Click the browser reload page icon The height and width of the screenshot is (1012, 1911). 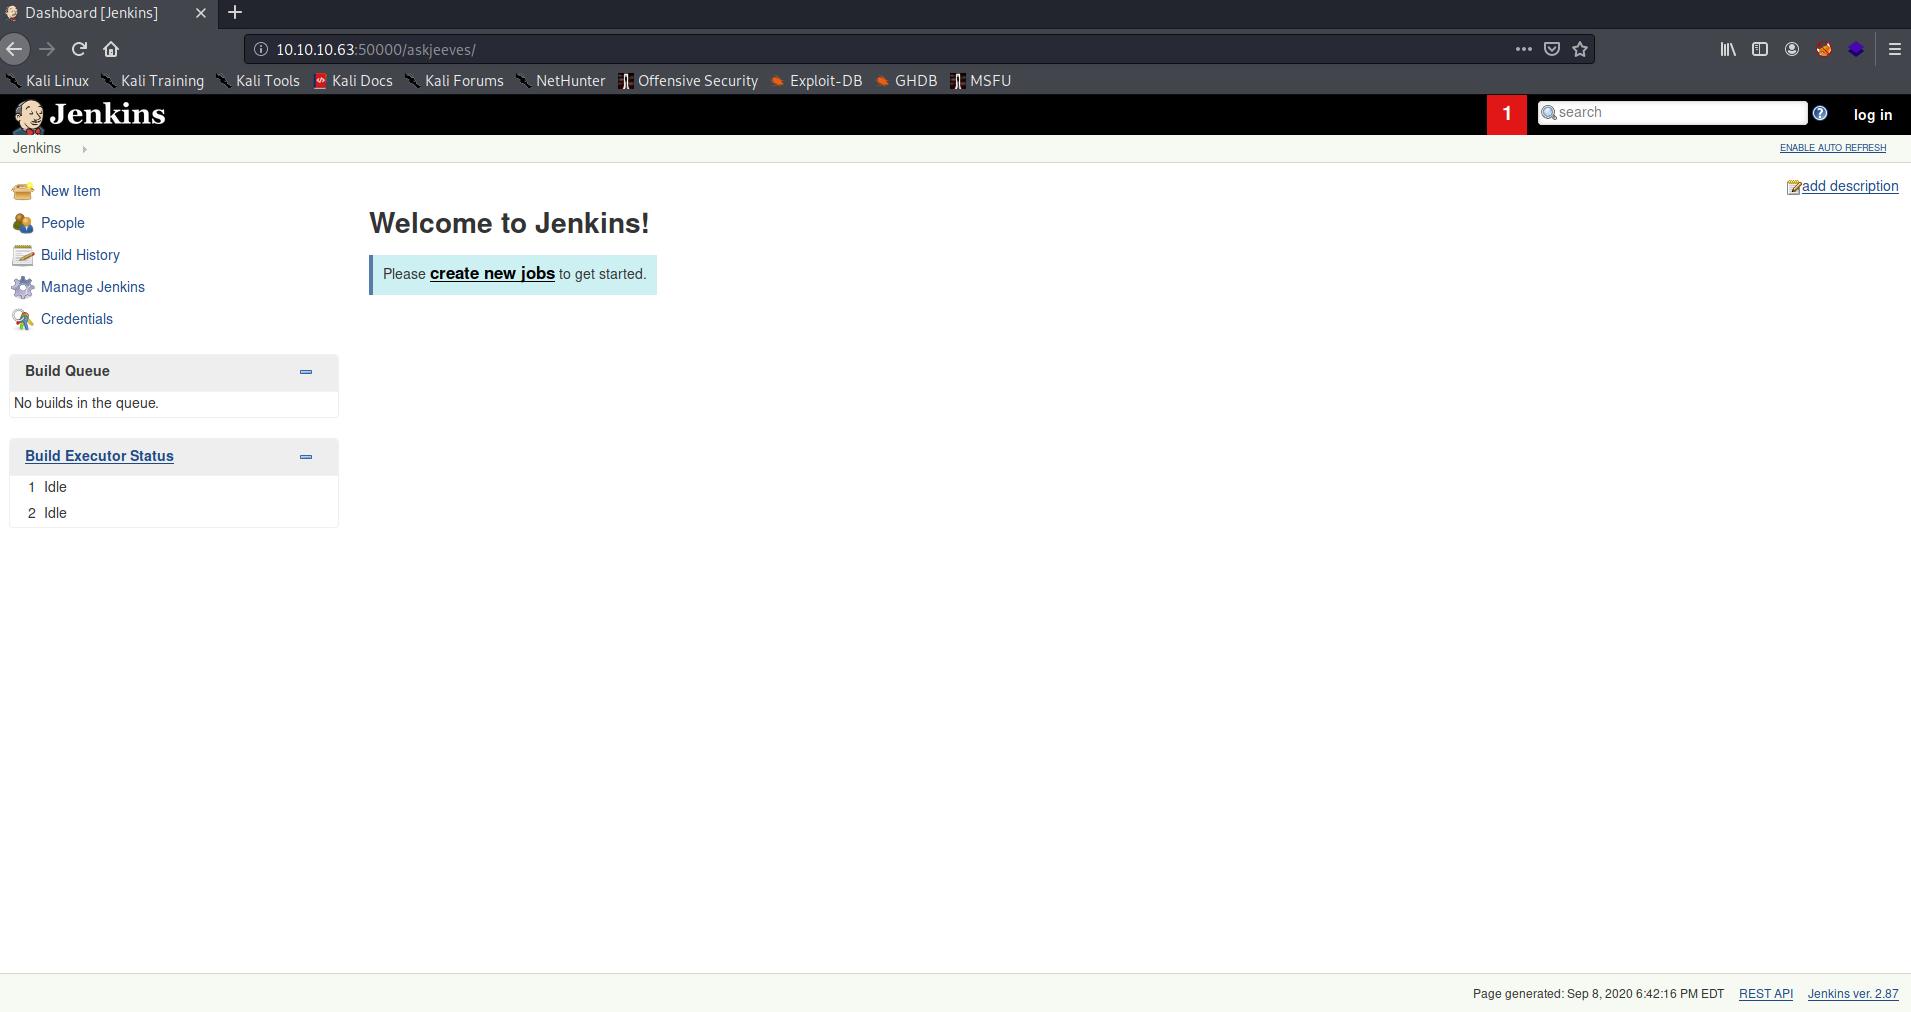pos(80,49)
